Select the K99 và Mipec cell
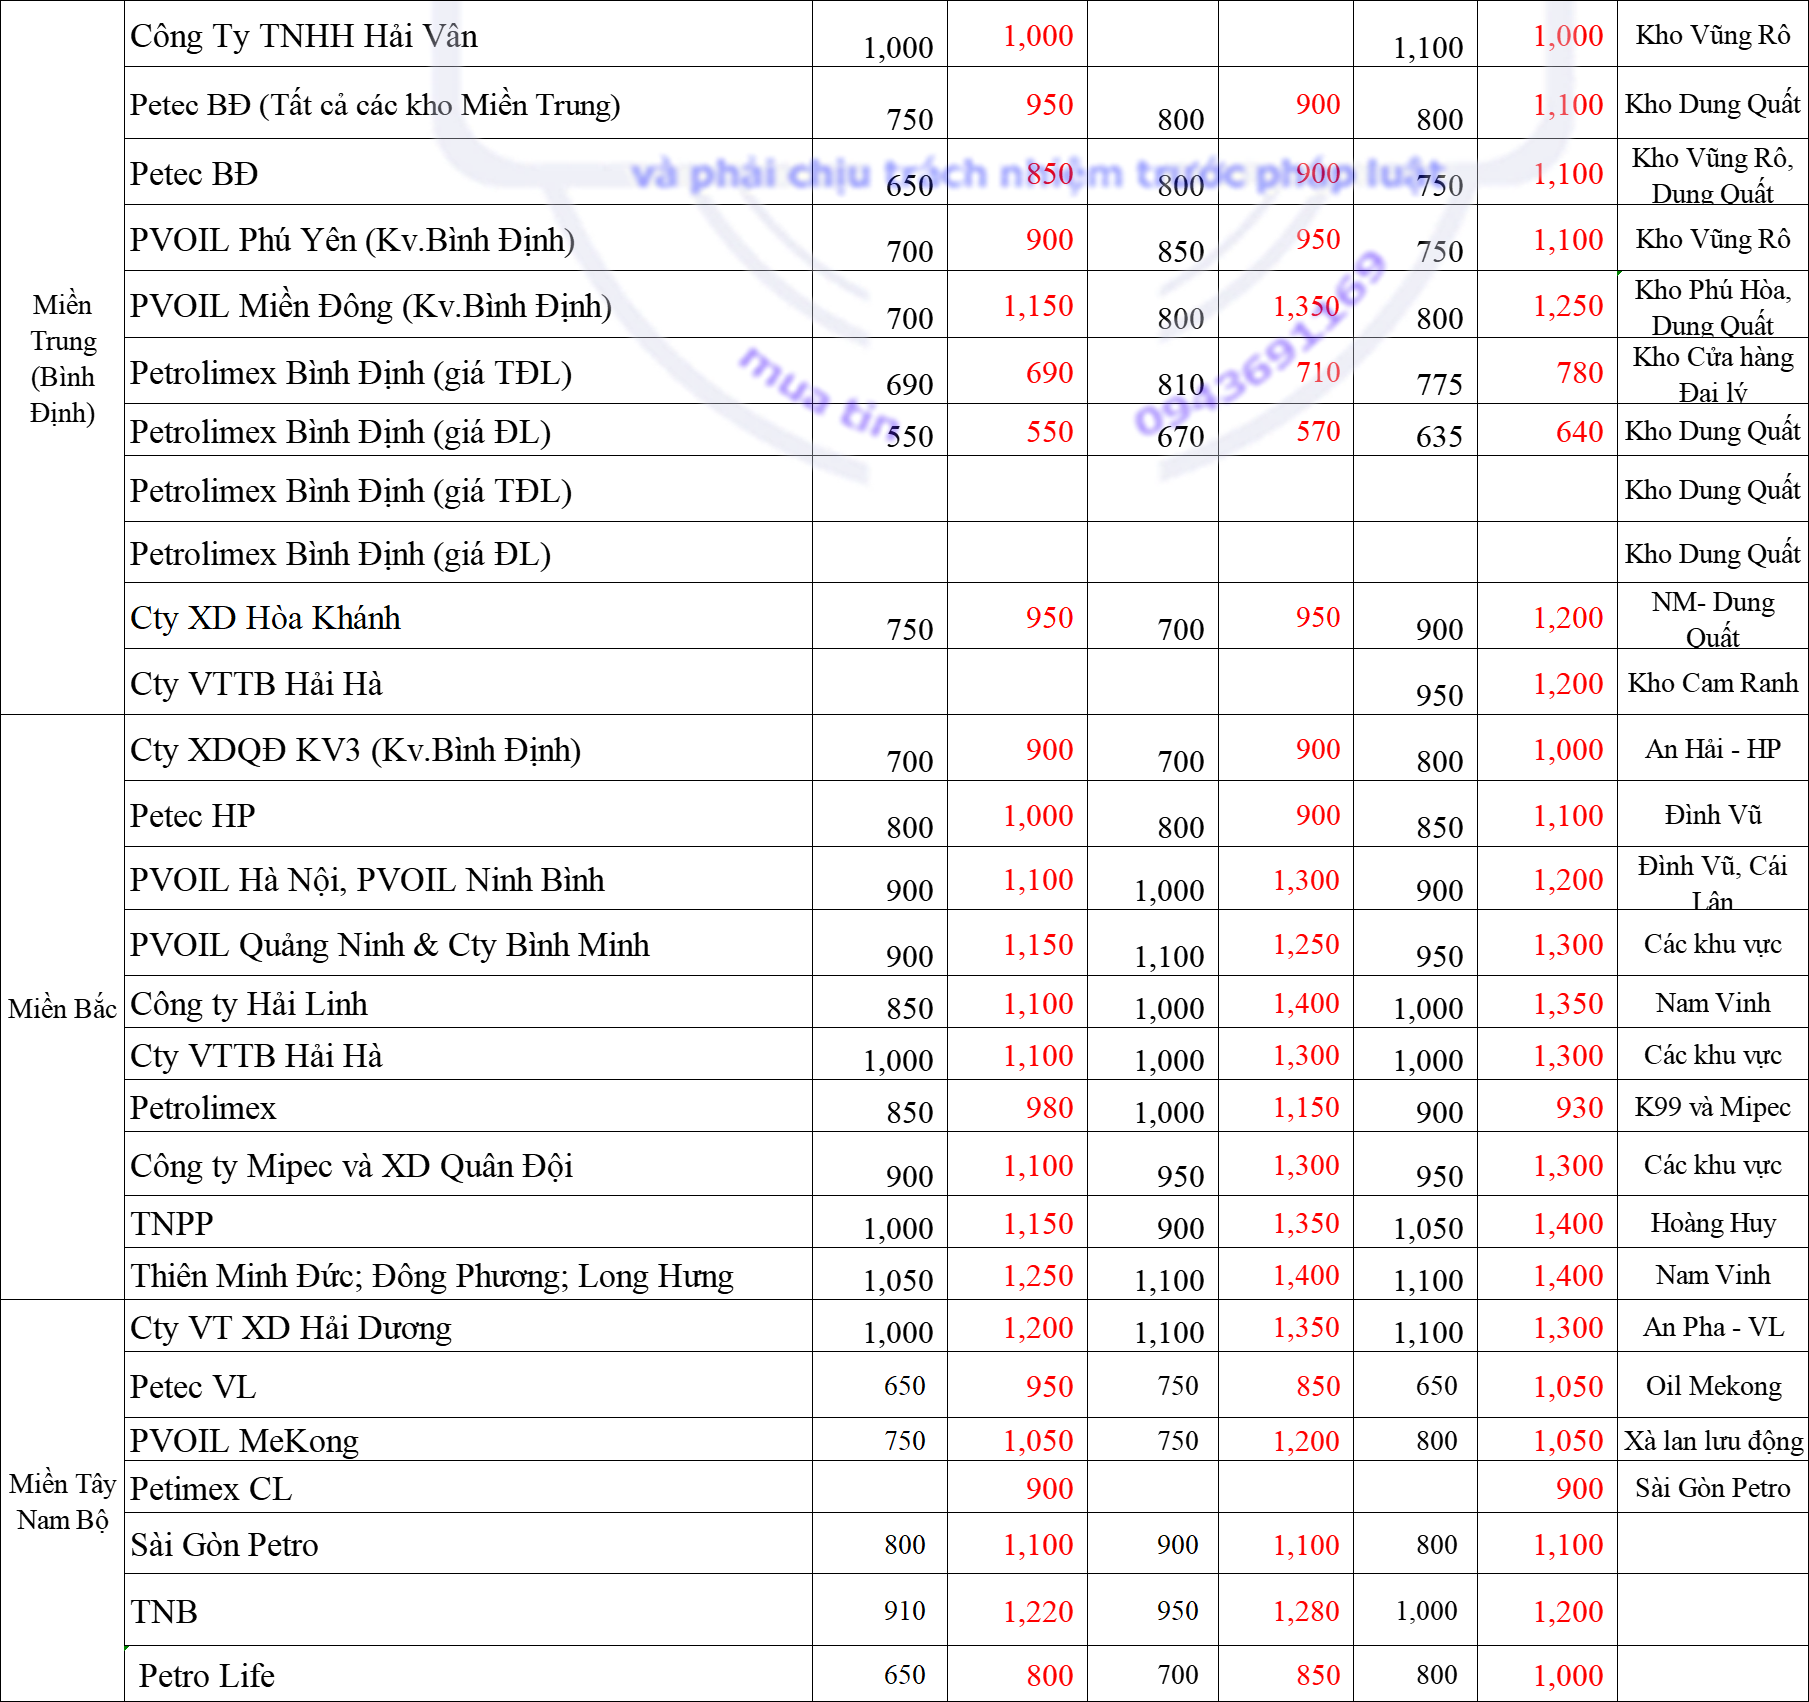 click(1713, 1107)
